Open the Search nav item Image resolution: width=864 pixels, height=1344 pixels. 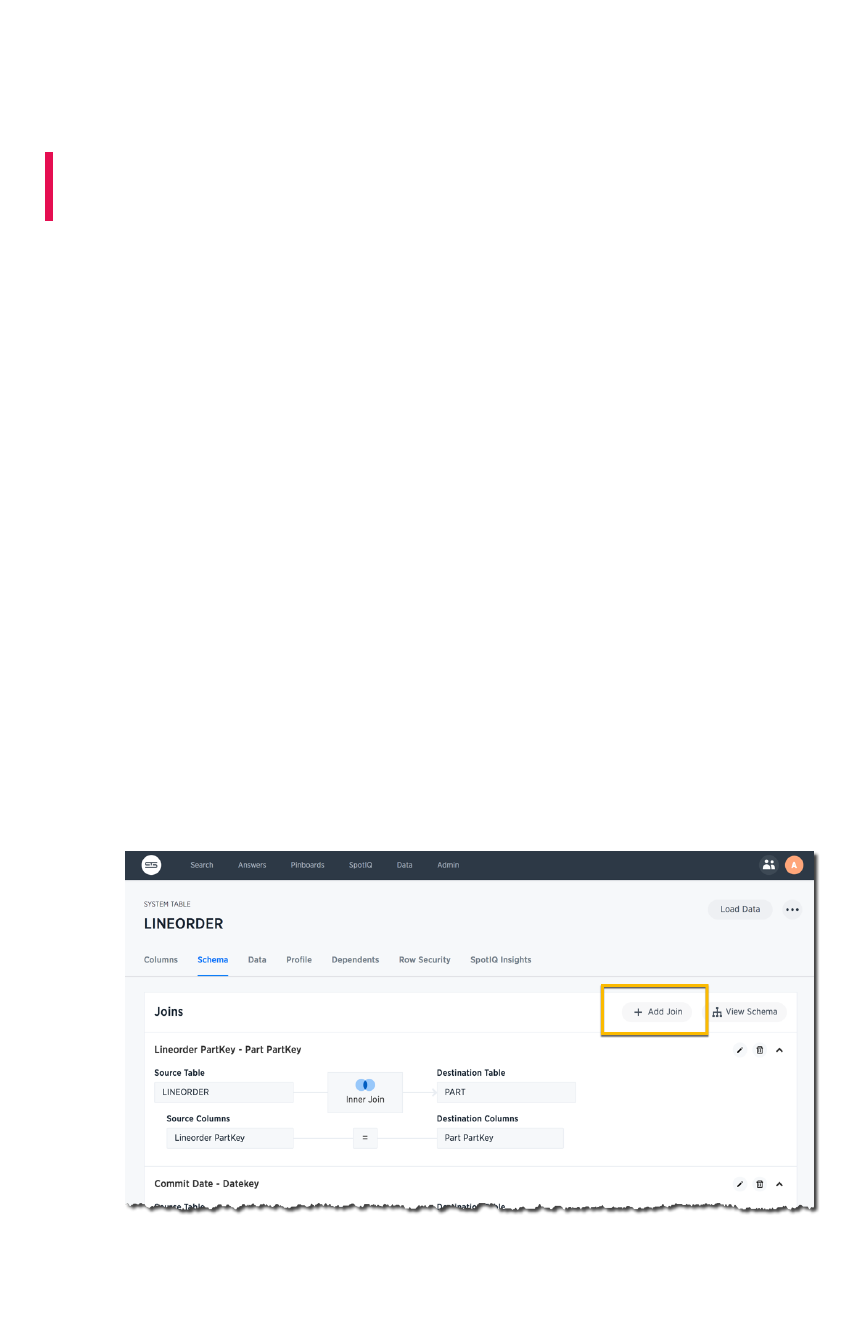click(x=202, y=865)
